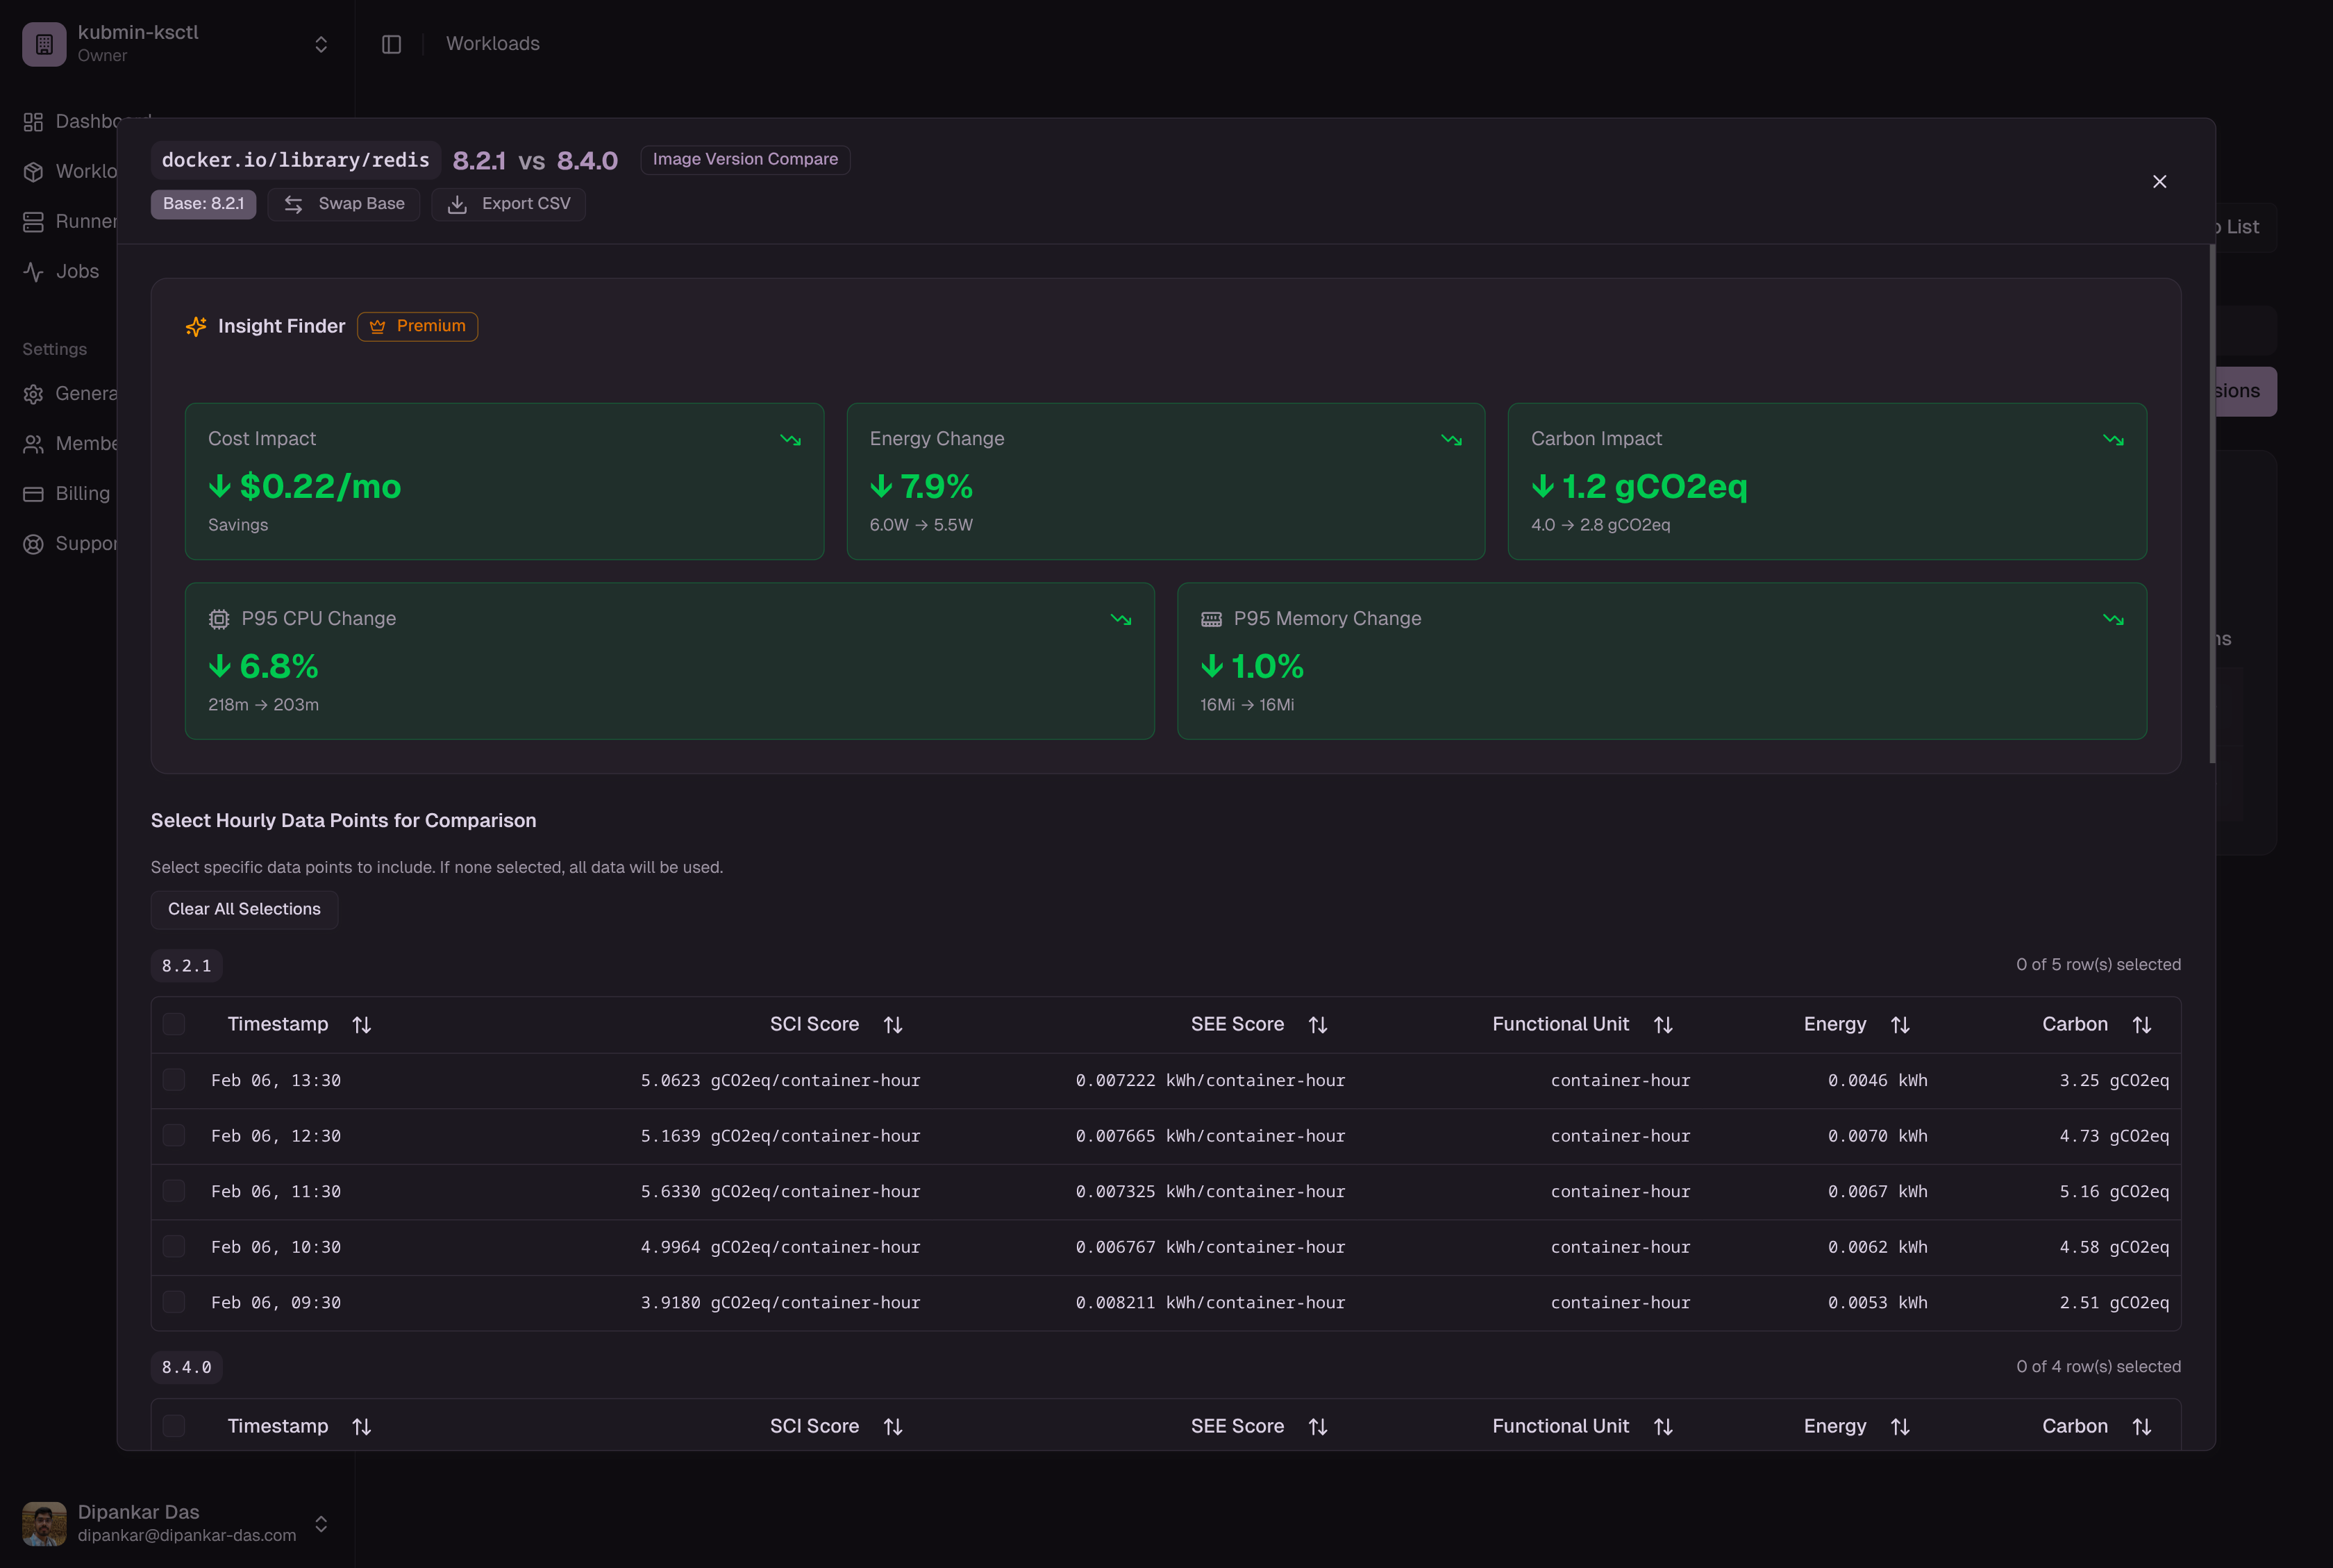Click the Insight Finder sparkle icon

pyautogui.click(x=196, y=327)
